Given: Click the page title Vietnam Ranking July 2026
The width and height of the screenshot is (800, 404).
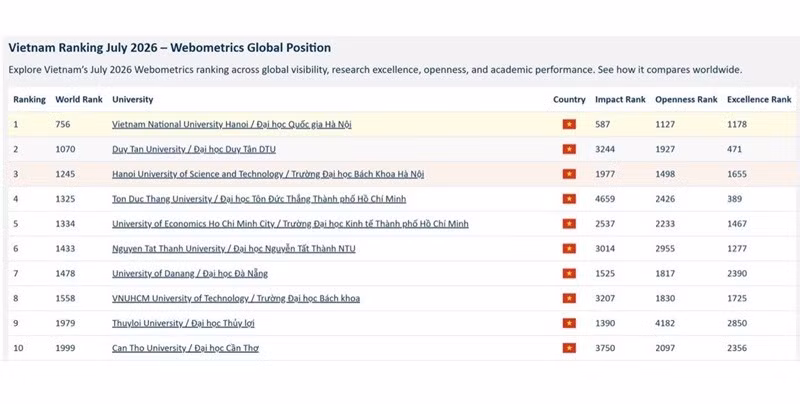Looking at the screenshot, I should click(169, 48).
